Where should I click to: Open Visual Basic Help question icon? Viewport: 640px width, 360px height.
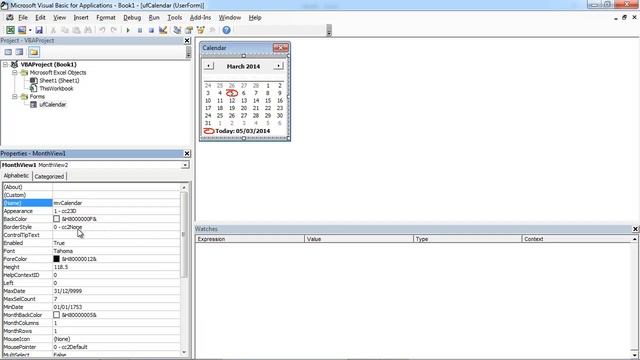pos(227,30)
